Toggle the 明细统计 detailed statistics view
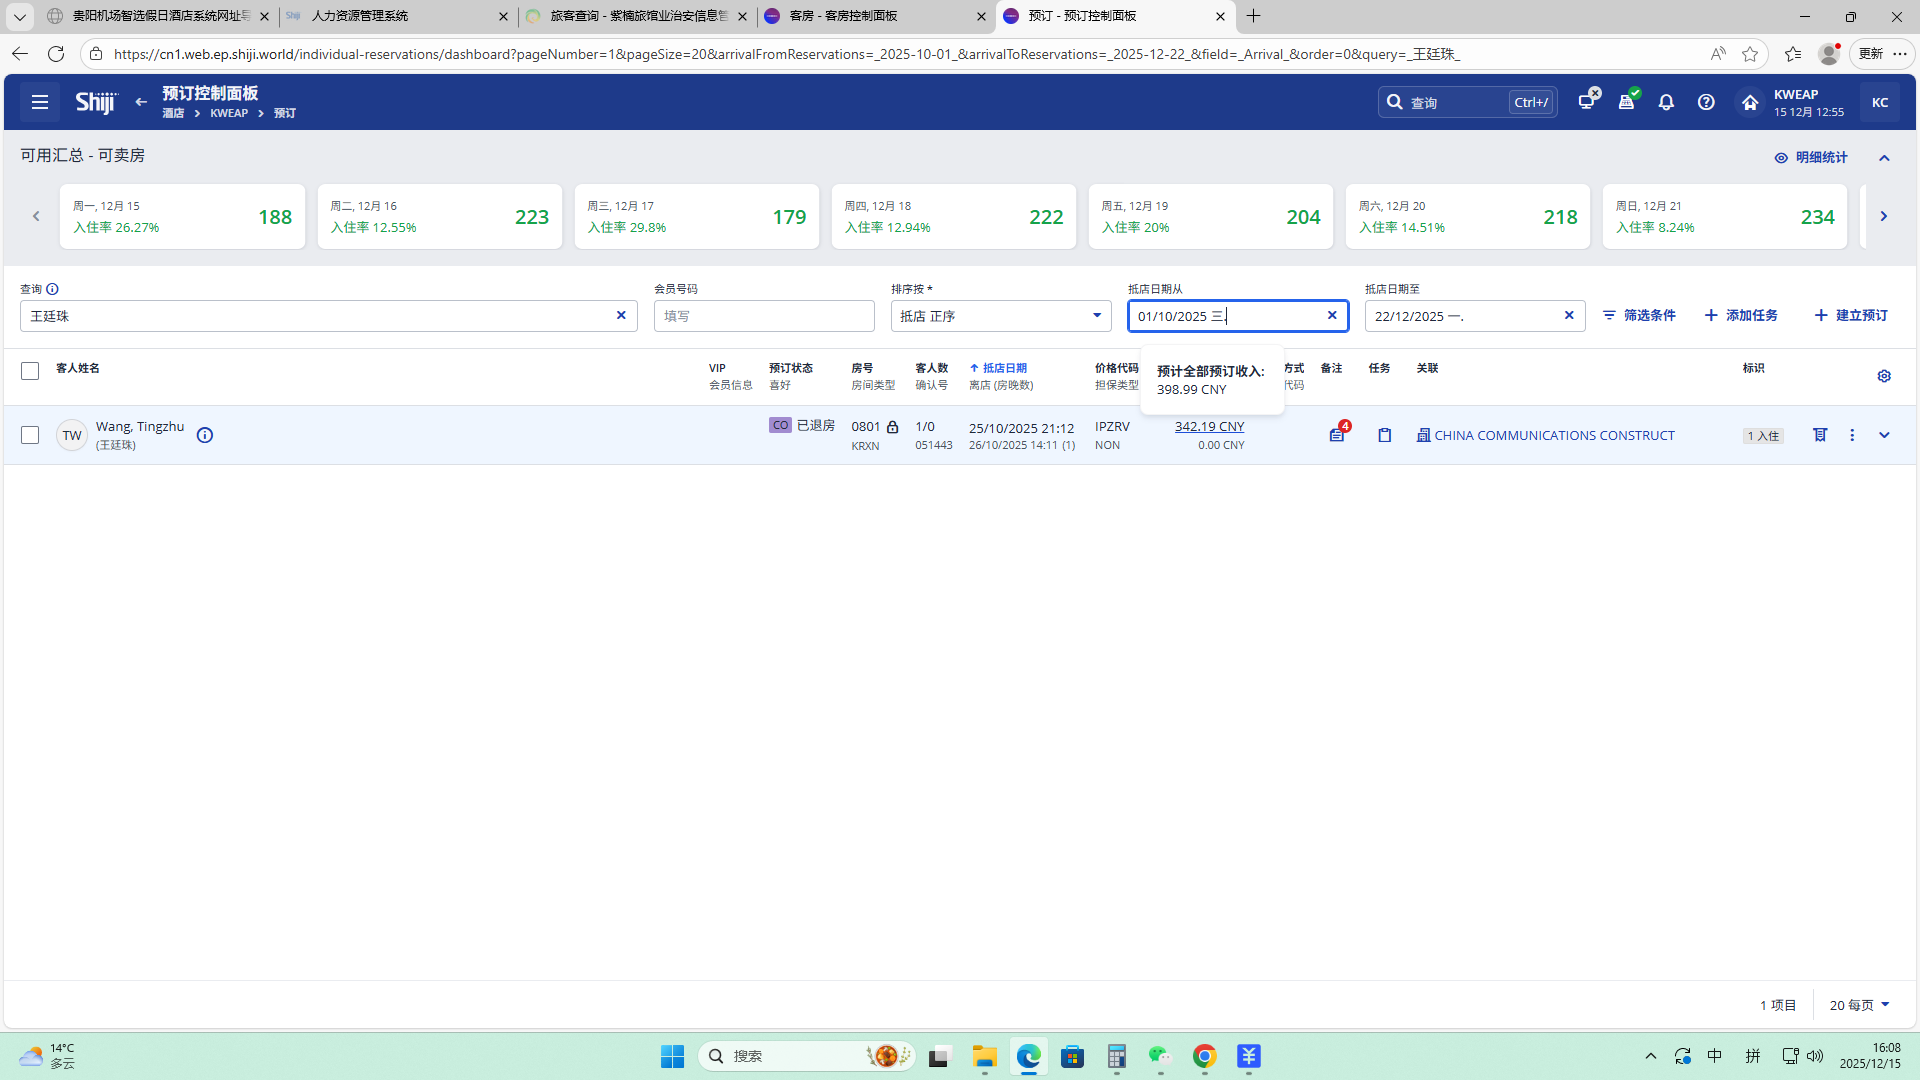This screenshot has width=1920, height=1080. [1811, 157]
